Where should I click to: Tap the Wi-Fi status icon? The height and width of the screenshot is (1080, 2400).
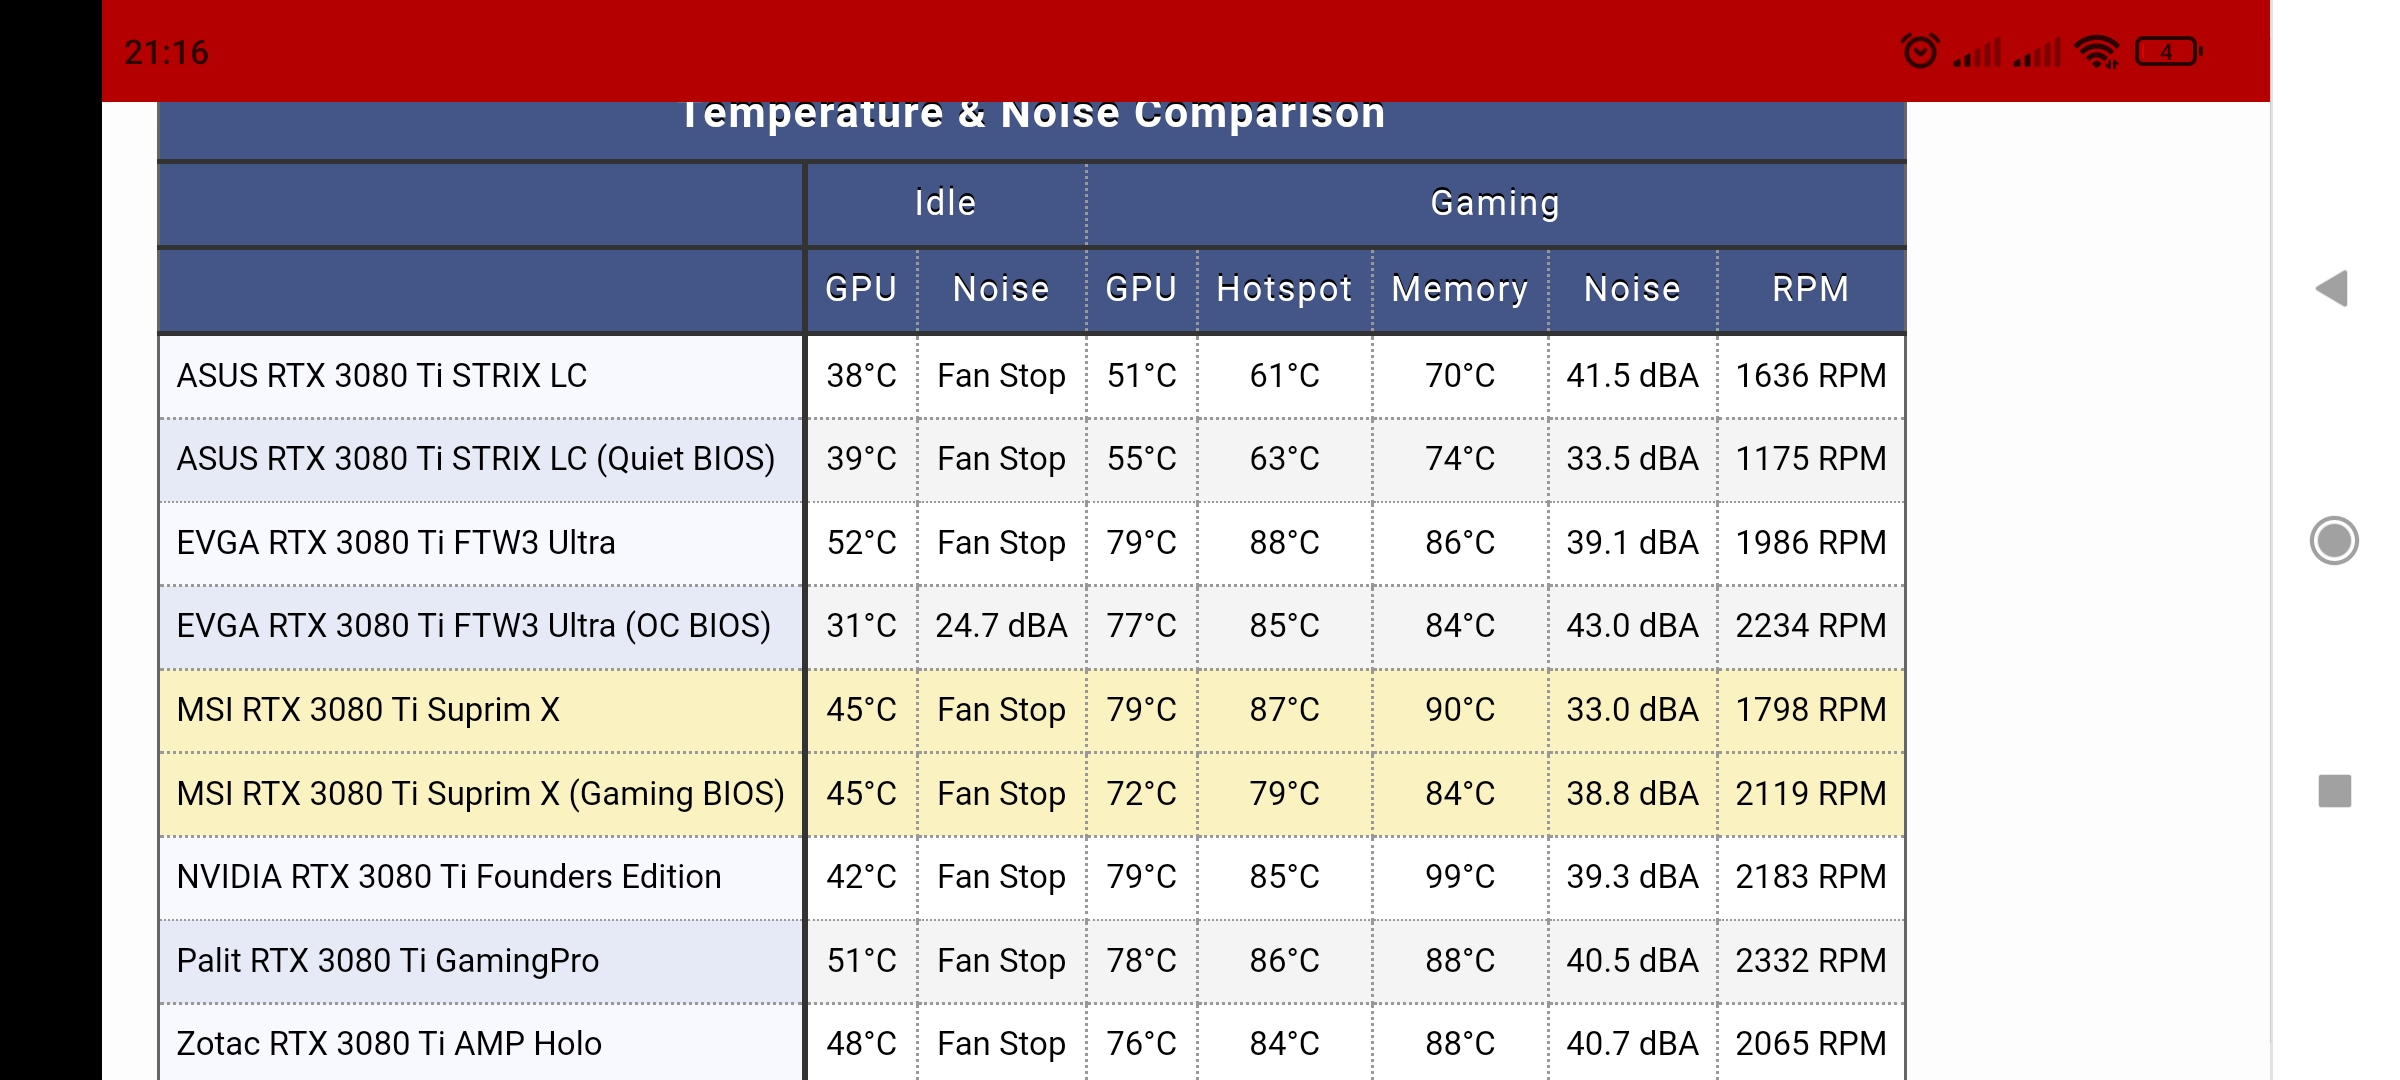(x=2097, y=52)
